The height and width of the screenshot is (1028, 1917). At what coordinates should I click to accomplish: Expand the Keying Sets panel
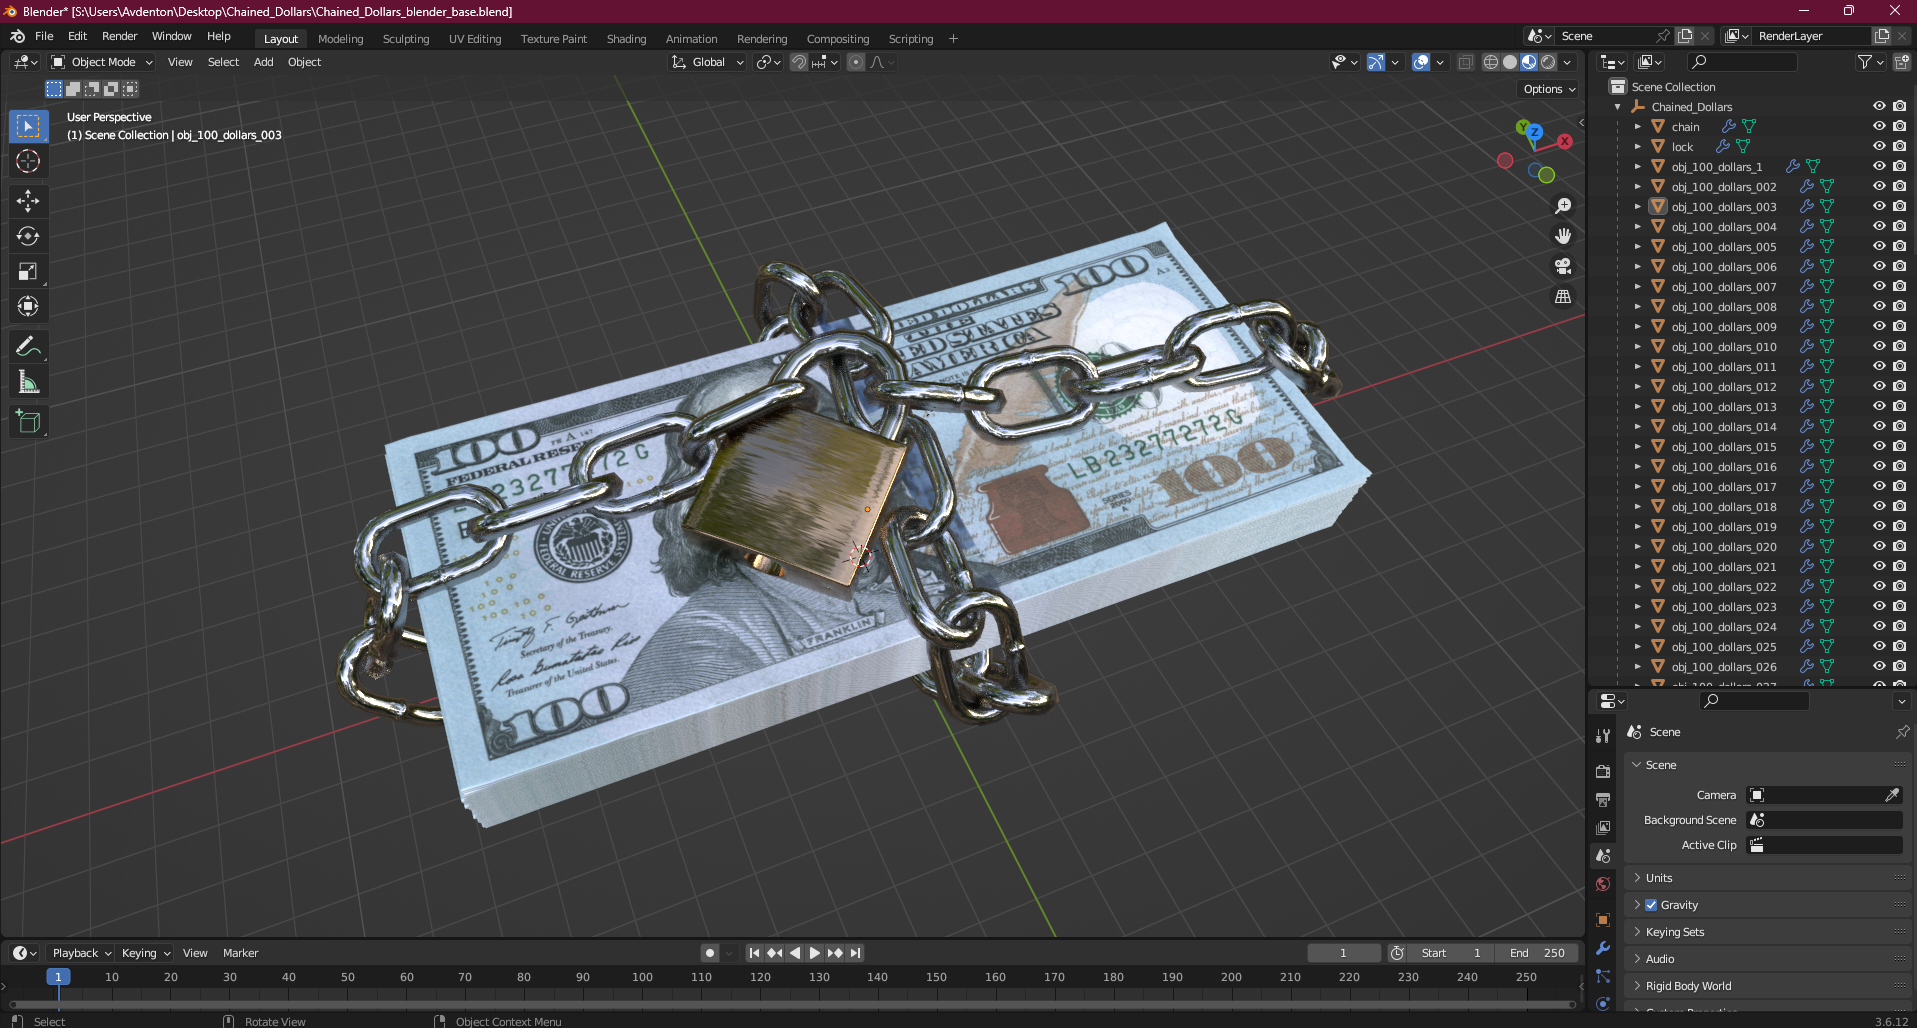point(1675,932)
